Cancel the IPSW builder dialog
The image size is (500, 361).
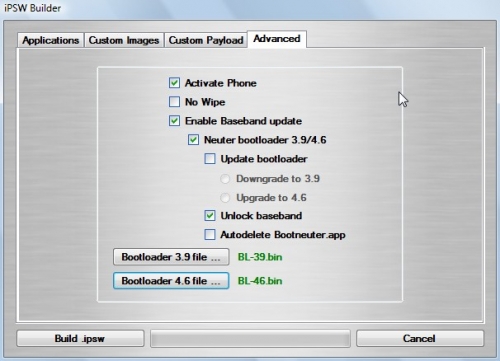[x=420, y=339]
